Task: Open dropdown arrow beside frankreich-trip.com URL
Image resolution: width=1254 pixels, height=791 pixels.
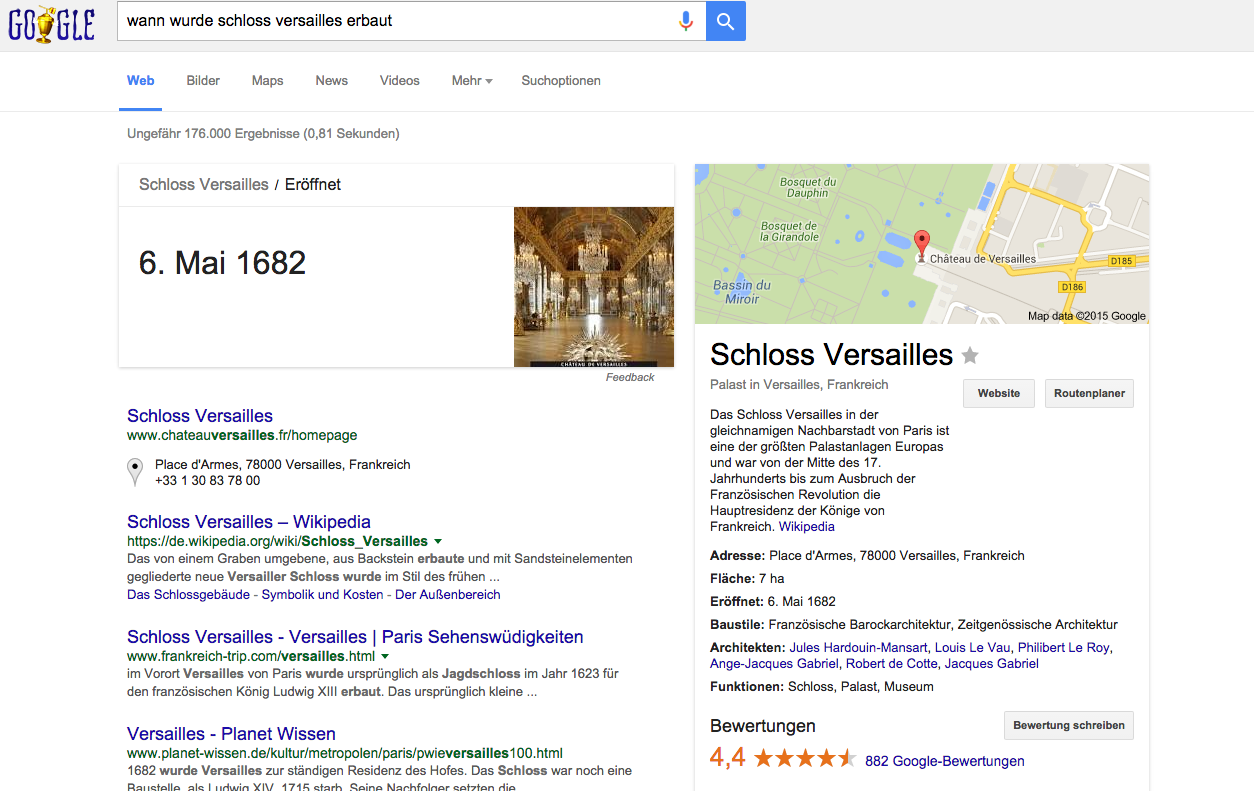Action: click(x=385, y=656)
